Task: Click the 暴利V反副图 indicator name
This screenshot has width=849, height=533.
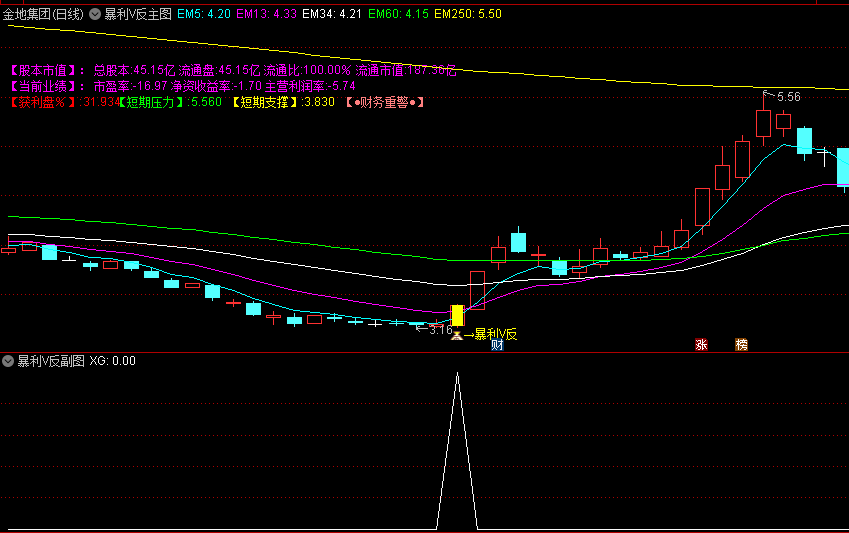Action: click(x=51, y=361)
